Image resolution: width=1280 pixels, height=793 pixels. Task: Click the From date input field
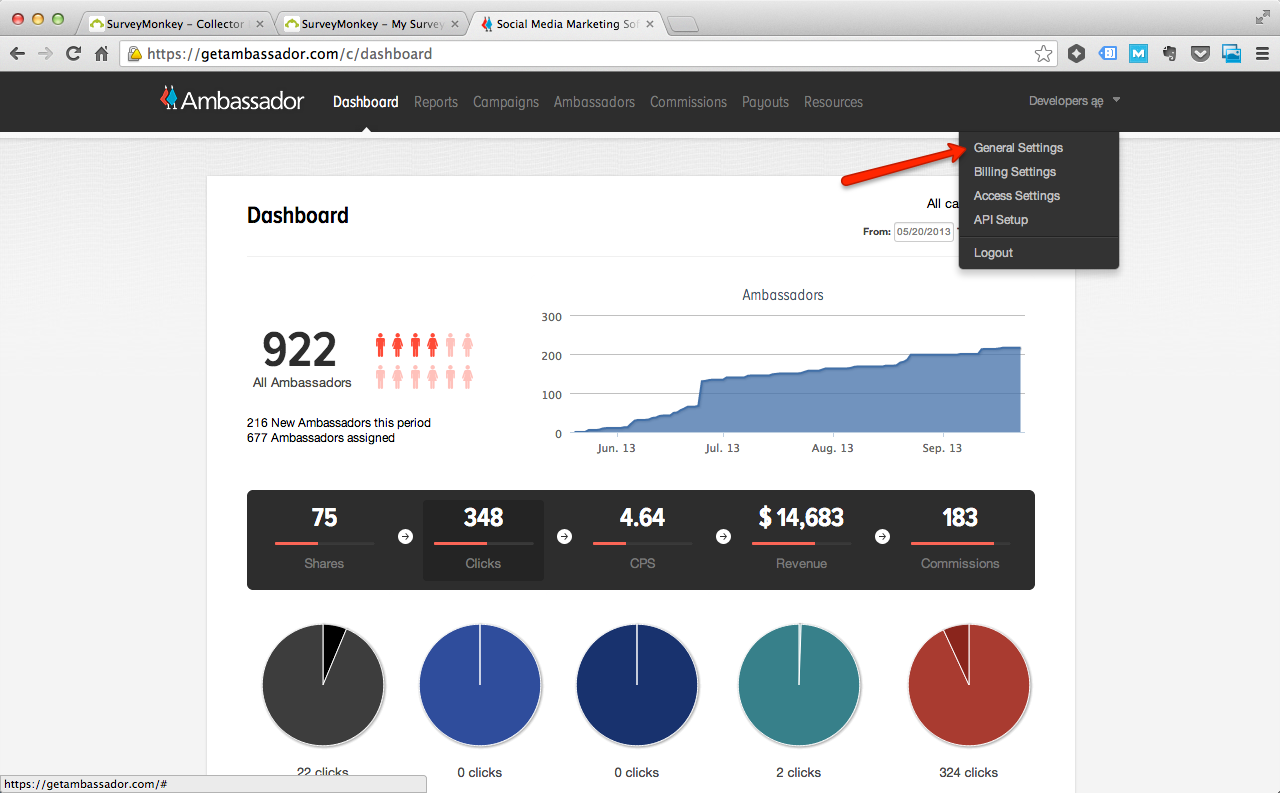click(x=923, y=232)
